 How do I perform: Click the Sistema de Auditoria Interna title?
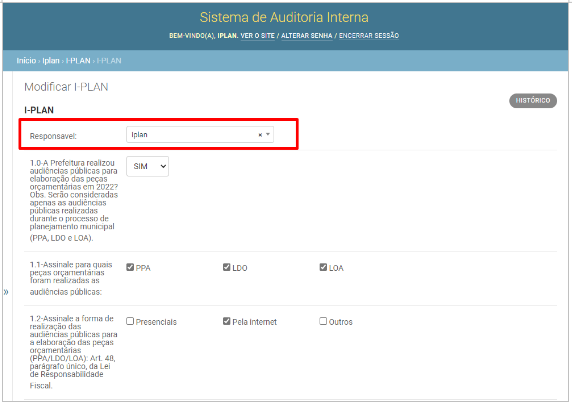pos(284,18)
